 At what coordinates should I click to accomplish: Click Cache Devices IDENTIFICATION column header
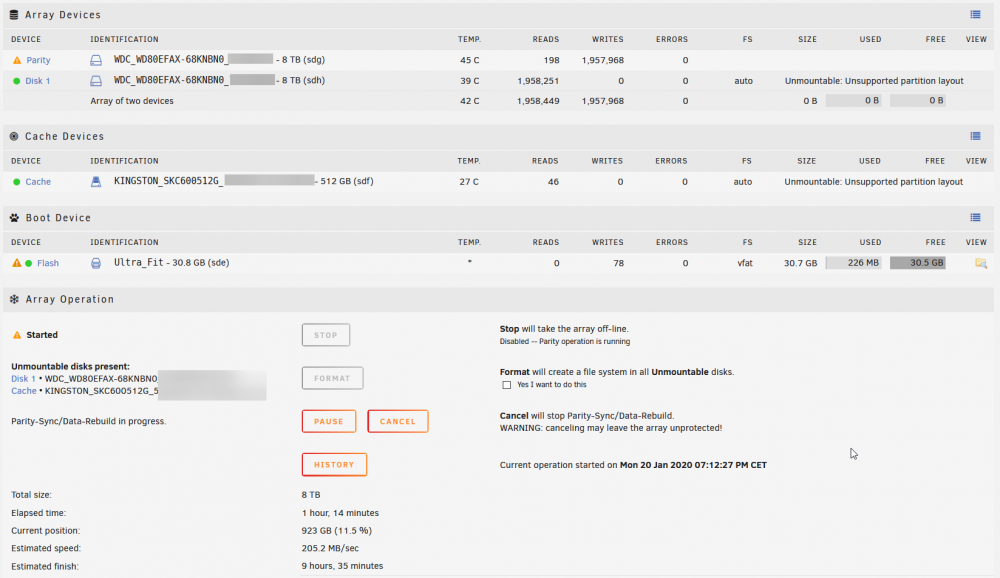pos(124,161)
